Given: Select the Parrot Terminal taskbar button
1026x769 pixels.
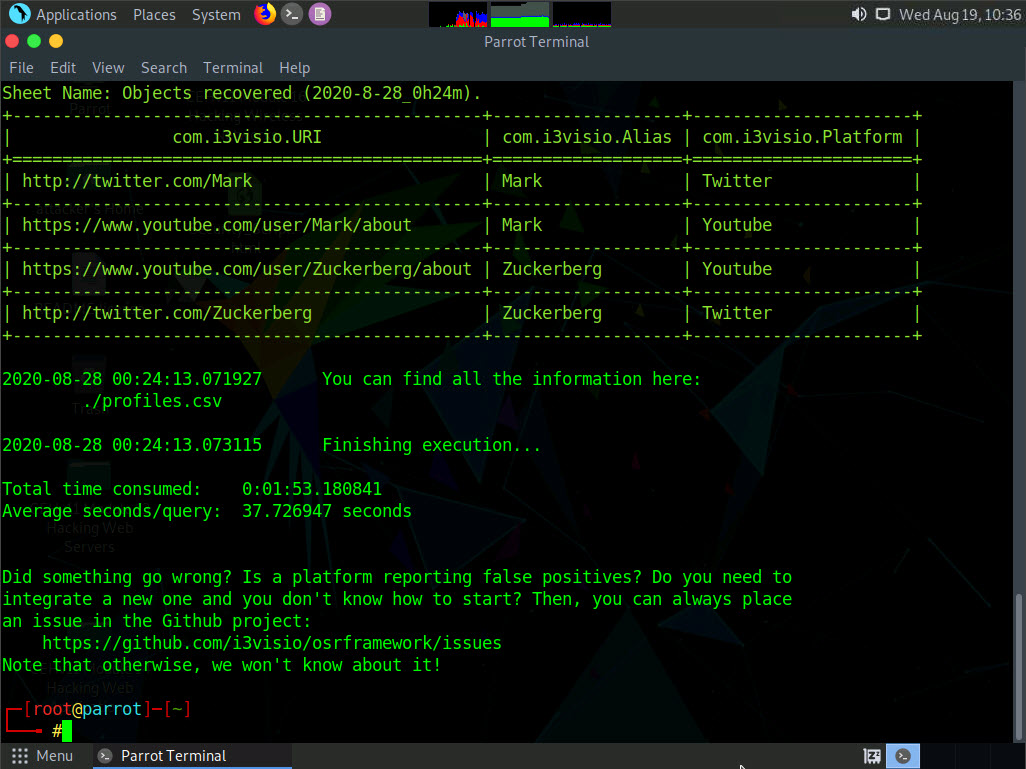Looking at the screenshot, I should (x=192, y=756).
